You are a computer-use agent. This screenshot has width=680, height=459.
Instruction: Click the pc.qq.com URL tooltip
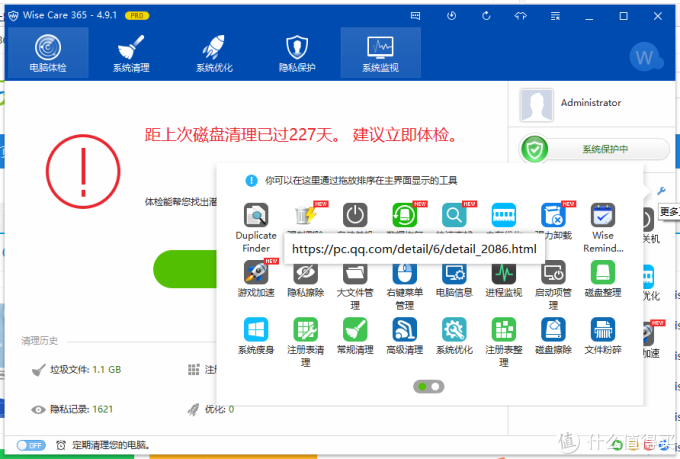414,249
